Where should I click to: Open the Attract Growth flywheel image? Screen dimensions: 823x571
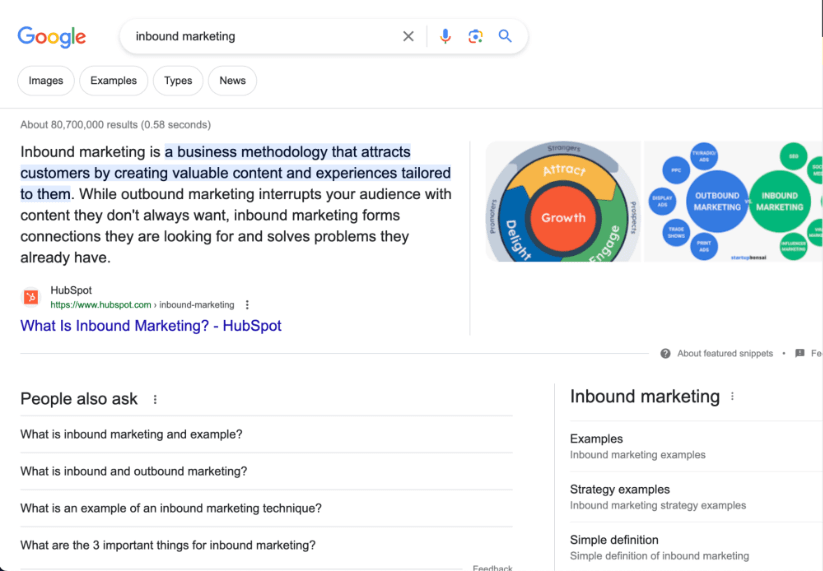tap(563, 201)
